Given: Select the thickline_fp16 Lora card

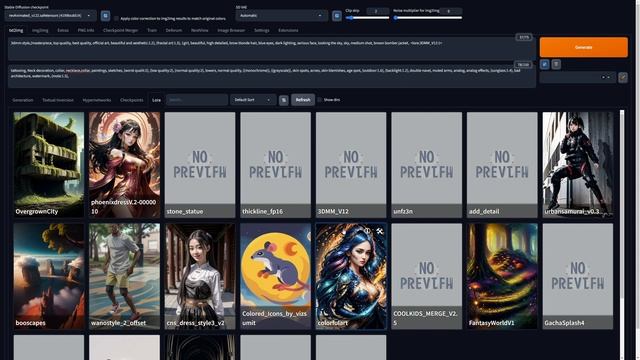Looking at the screenshot, I should point(276,165).
